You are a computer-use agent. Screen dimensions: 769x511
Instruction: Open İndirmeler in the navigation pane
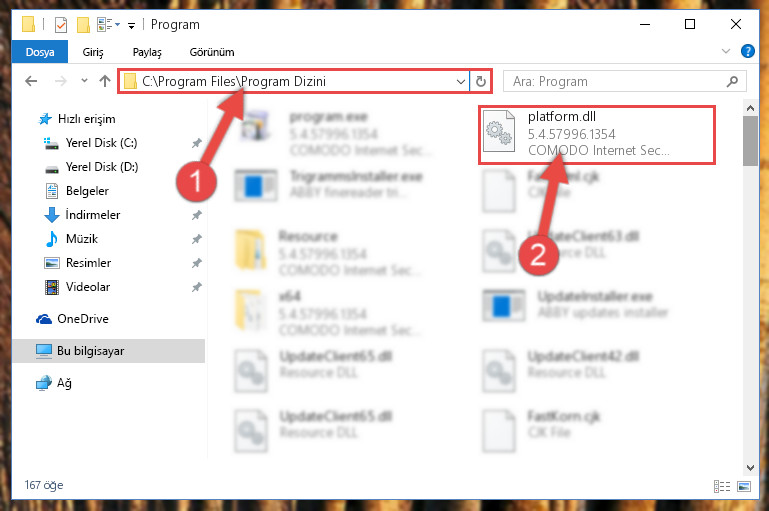click(x=93, y=215)
